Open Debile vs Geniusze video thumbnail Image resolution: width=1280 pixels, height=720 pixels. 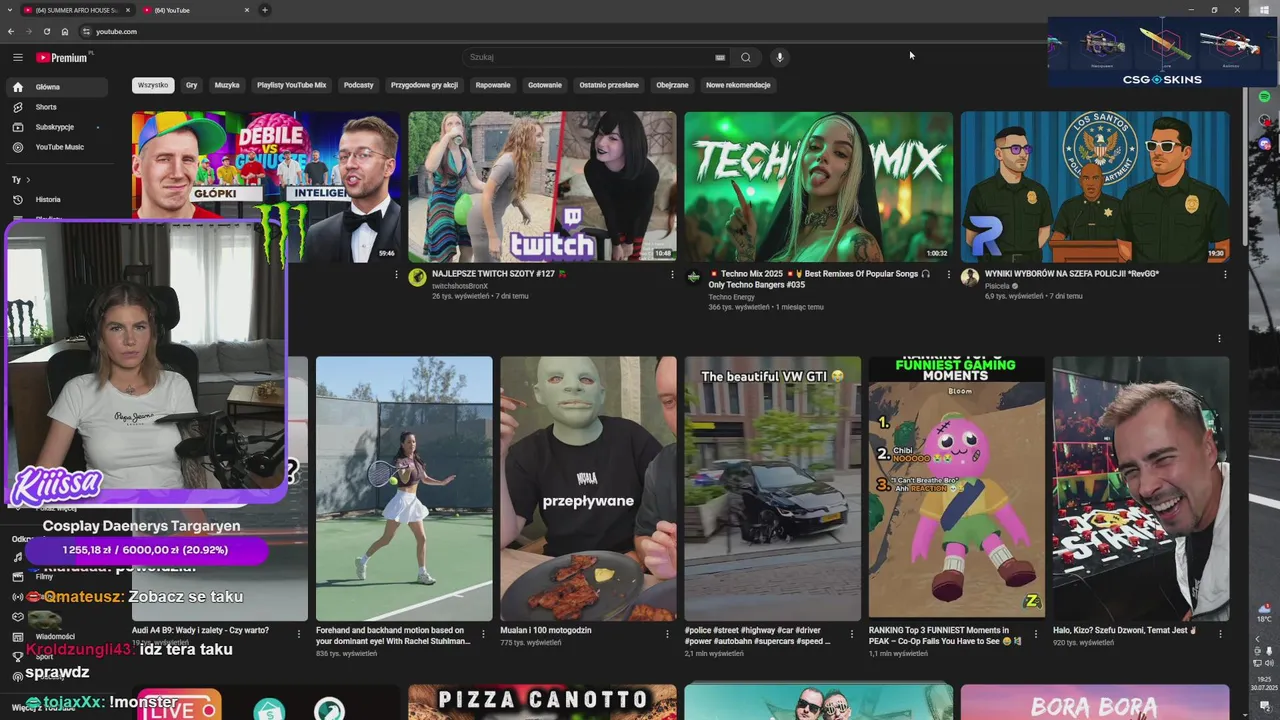tap(266, 187)
